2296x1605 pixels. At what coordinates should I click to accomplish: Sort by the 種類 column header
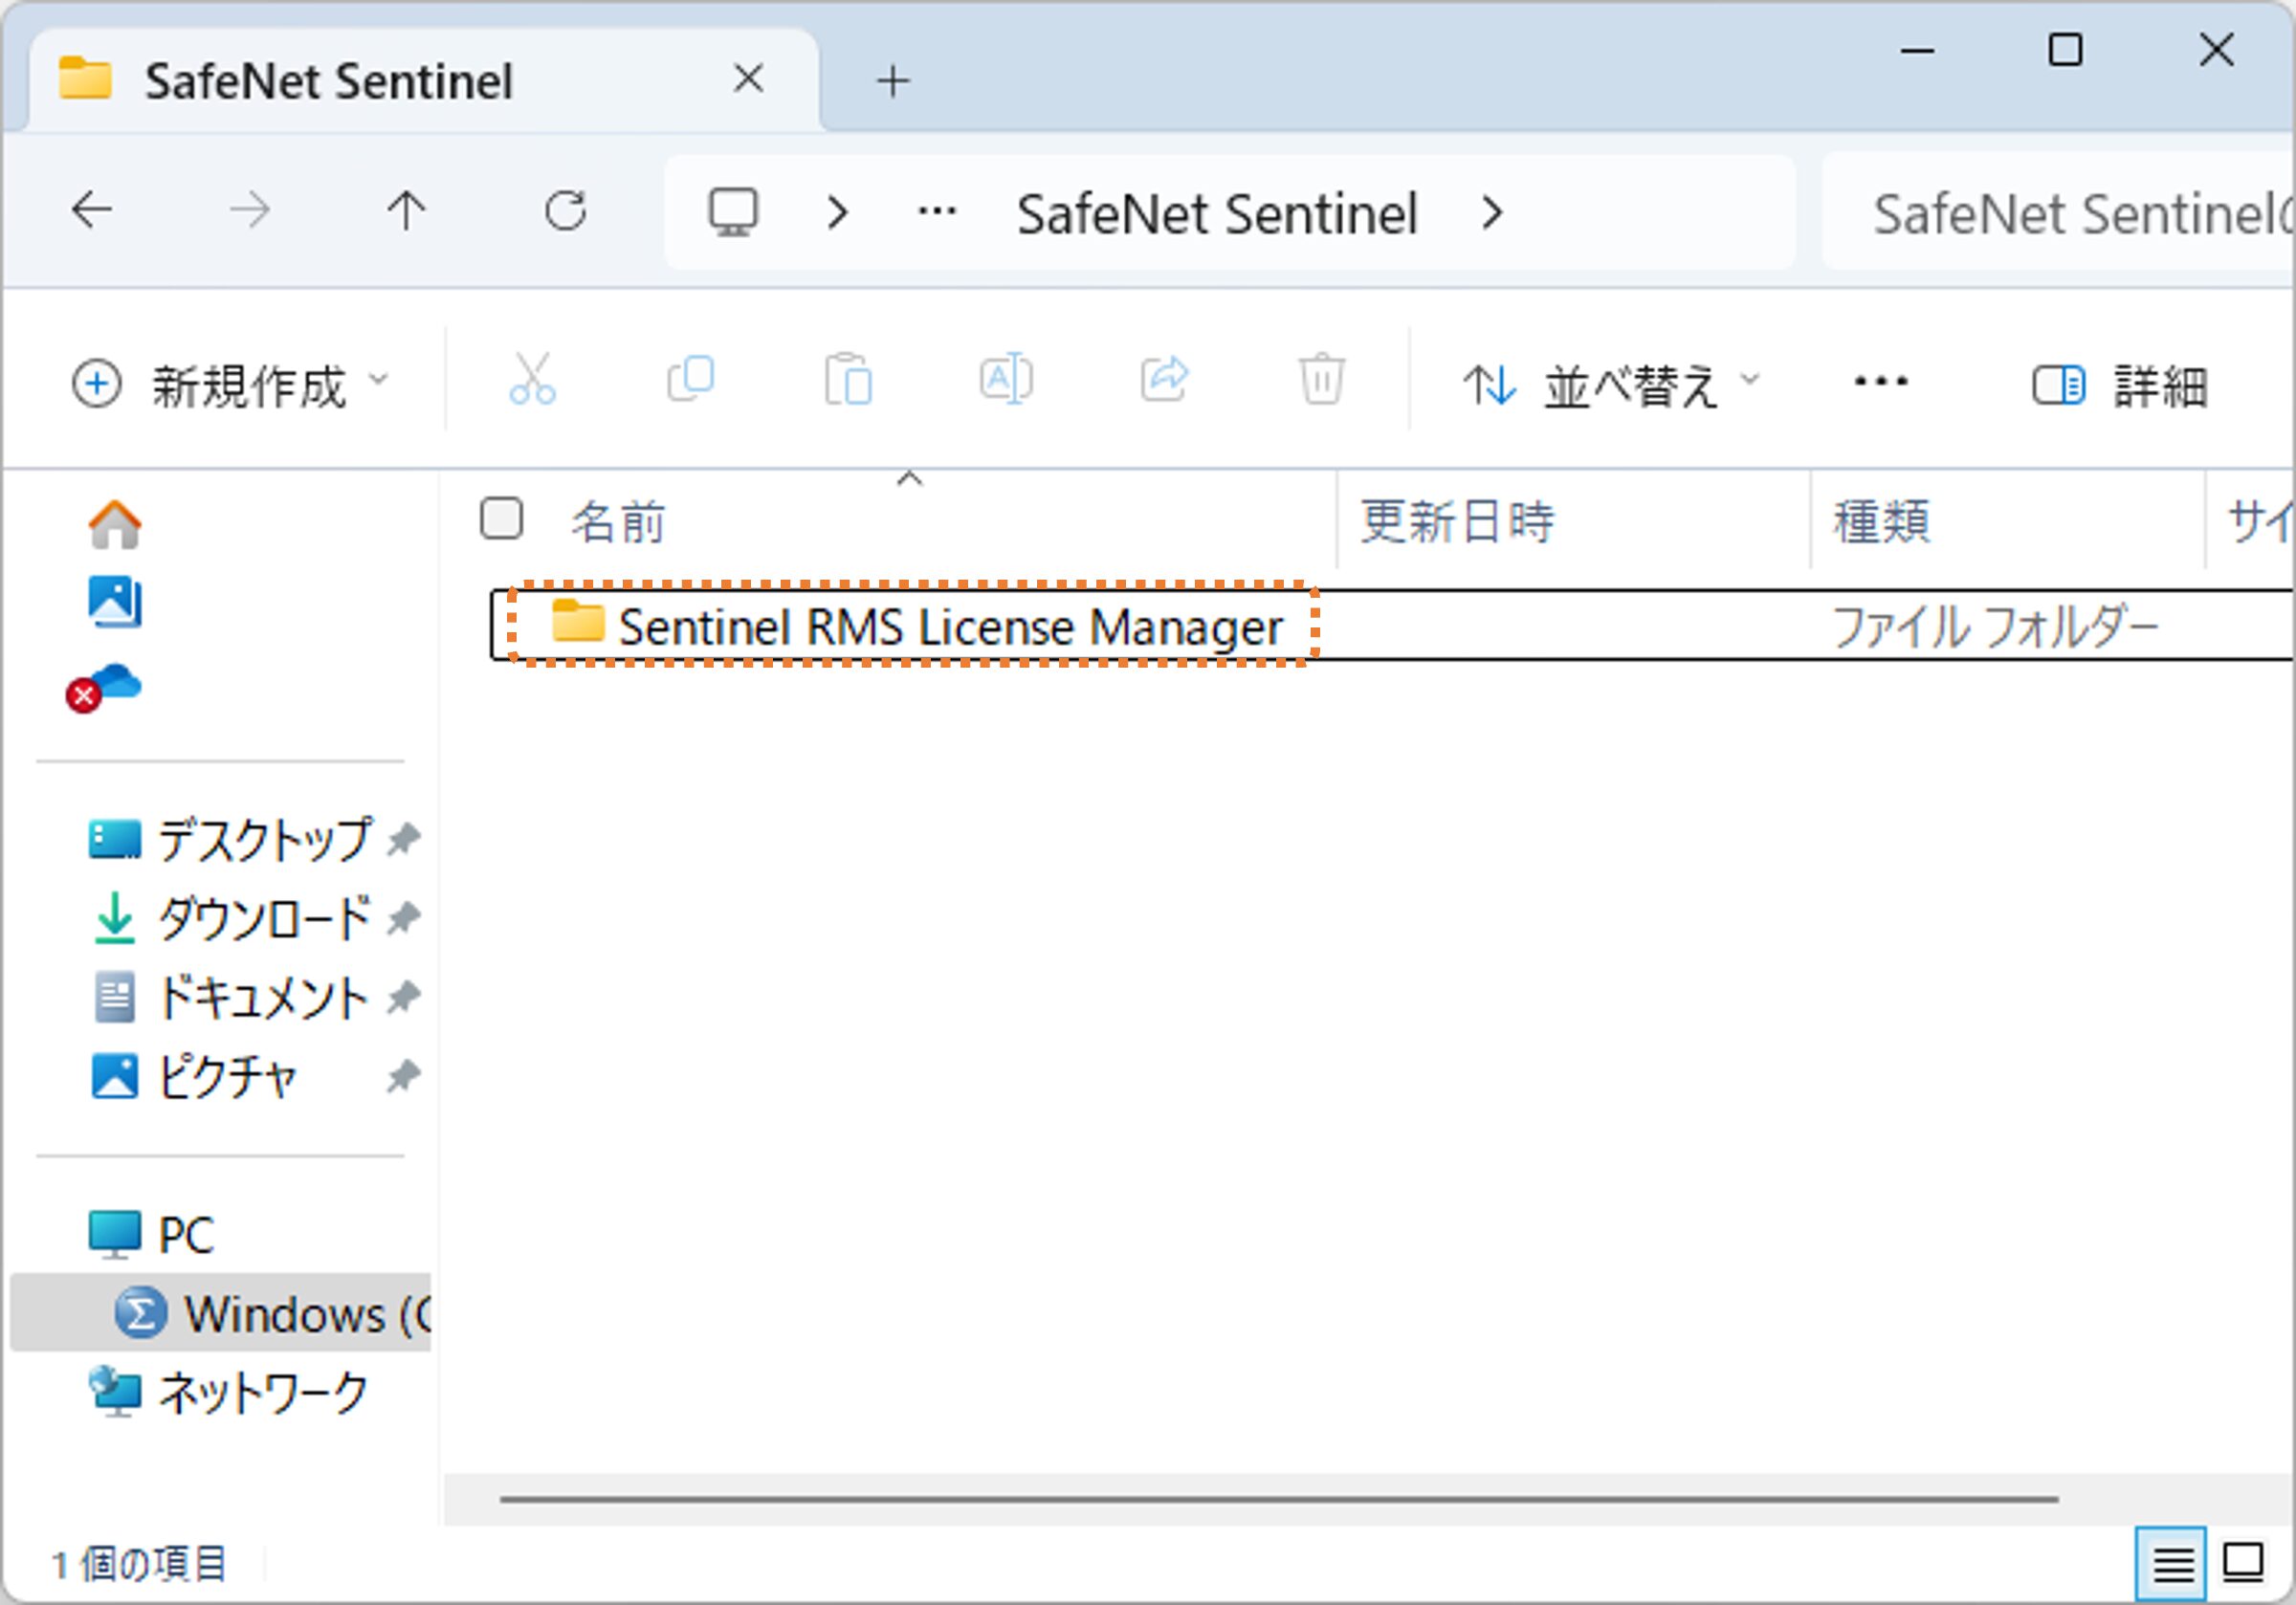click(x=1881, y=522)
